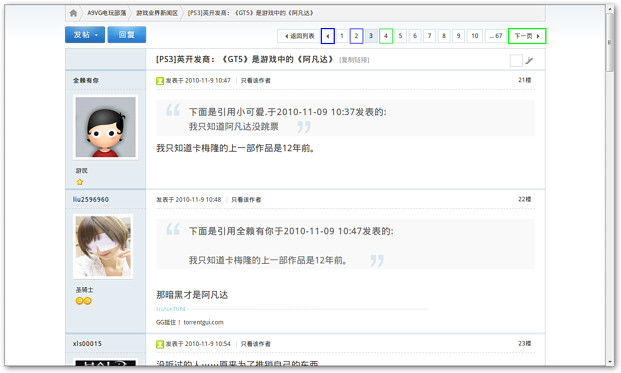This screenshot has height=373, width=621.
Task: Click the wrench tool icon in thread header
Action: coord(529,61)
